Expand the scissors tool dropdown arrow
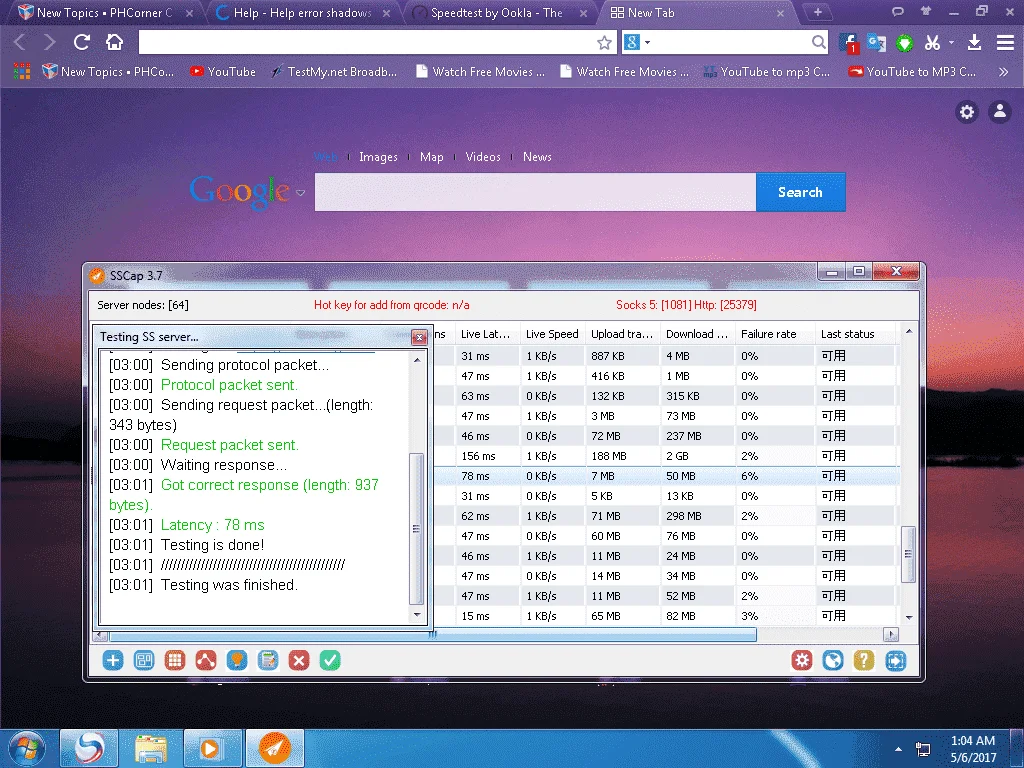Image resolution: width=1024 pixels, height=768 pixels. (952, 42)
